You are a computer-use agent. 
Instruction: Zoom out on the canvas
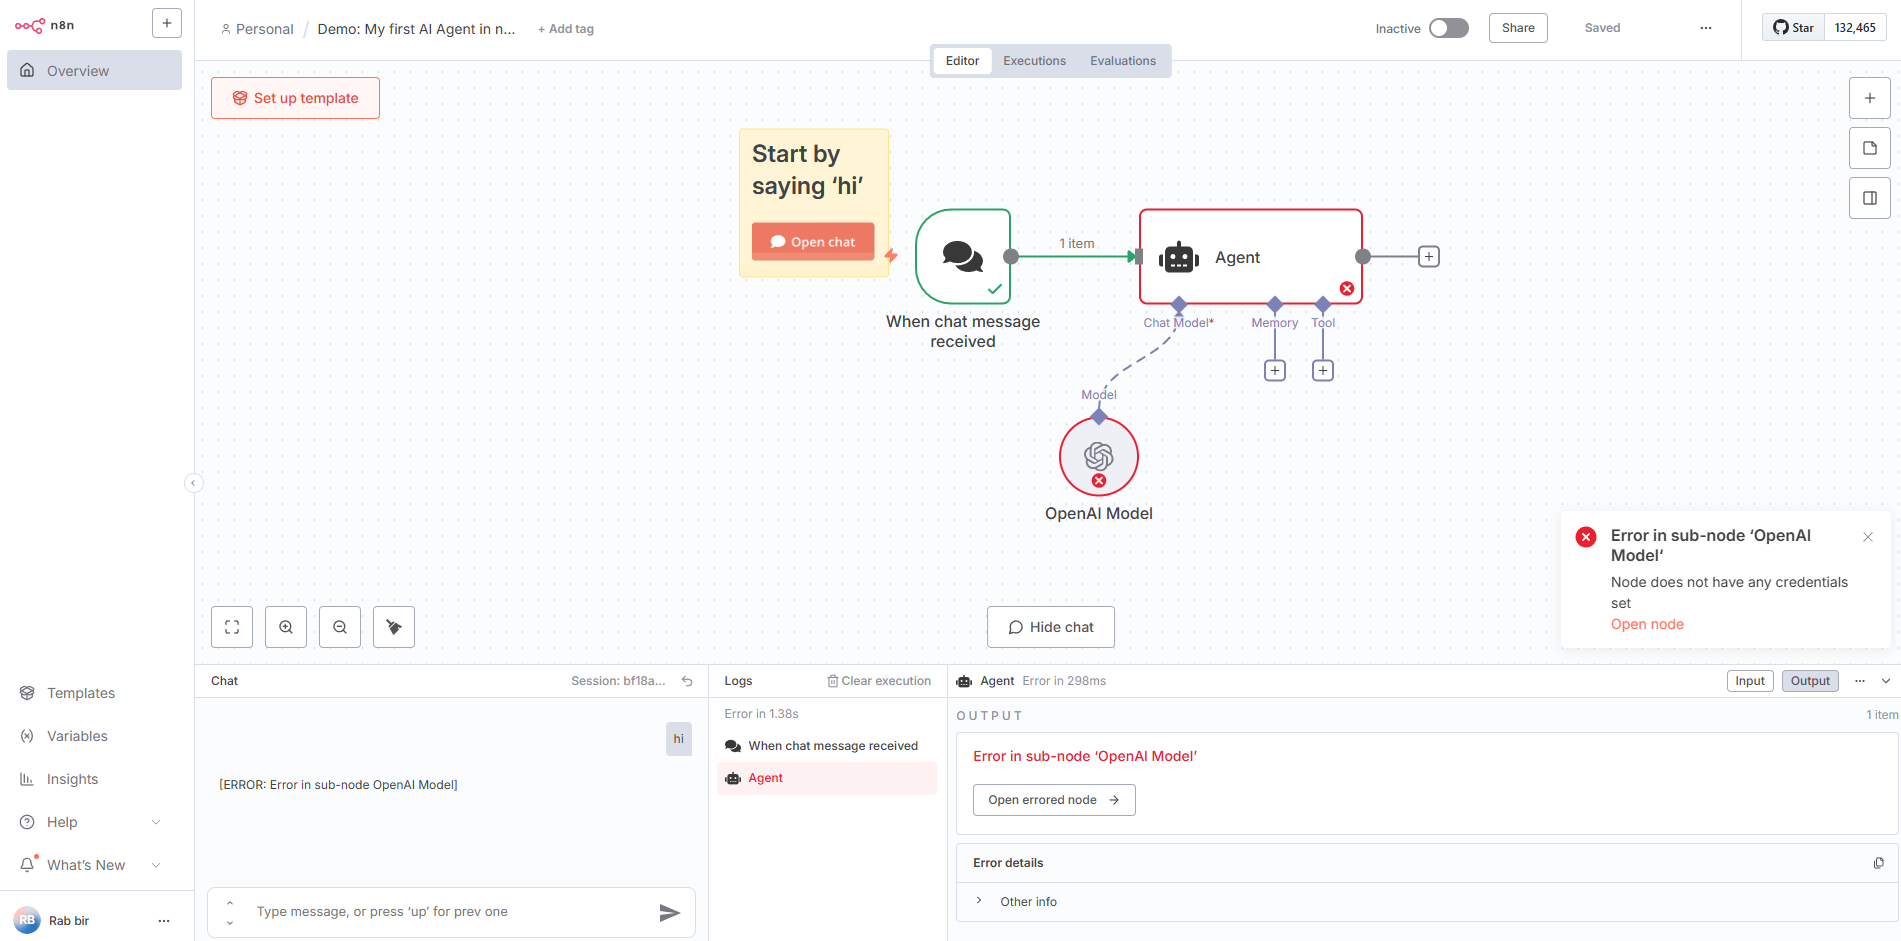340,627
